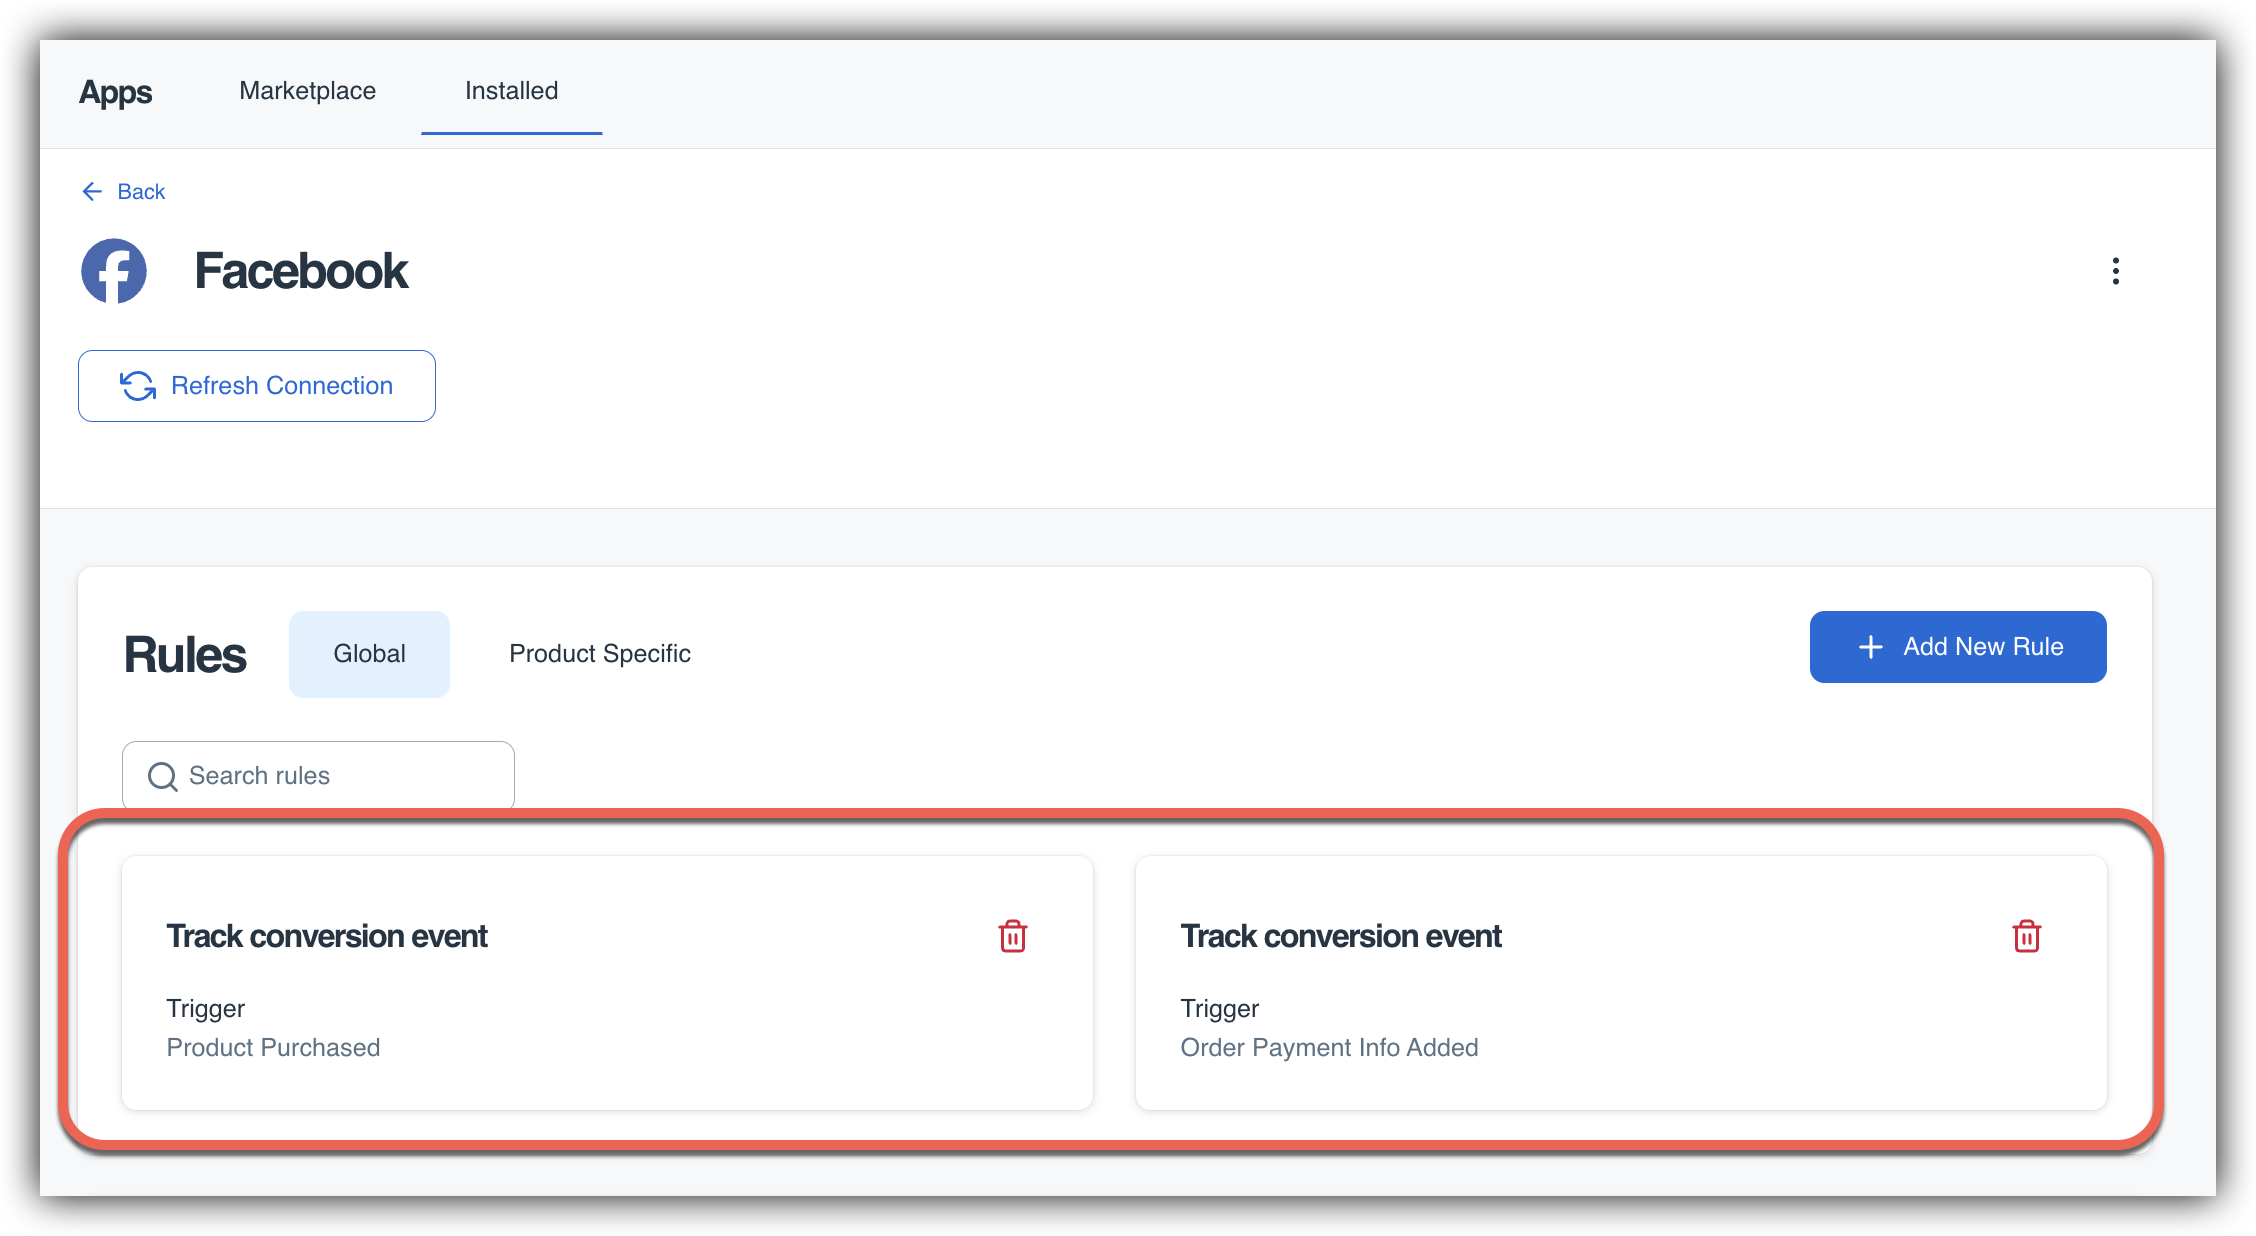Image resolution: width=2256 pixels, height=1236 pixels.
Task: Click the plus icon on Add New Rule
Action: point(1870,647)
